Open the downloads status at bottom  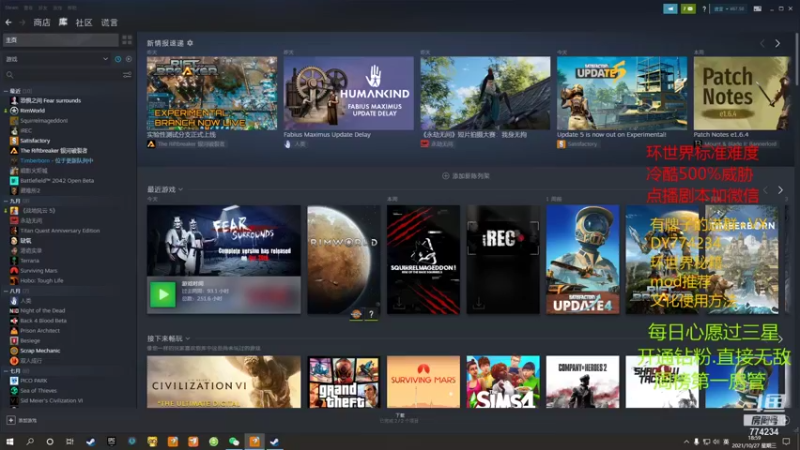pos(399,418)
